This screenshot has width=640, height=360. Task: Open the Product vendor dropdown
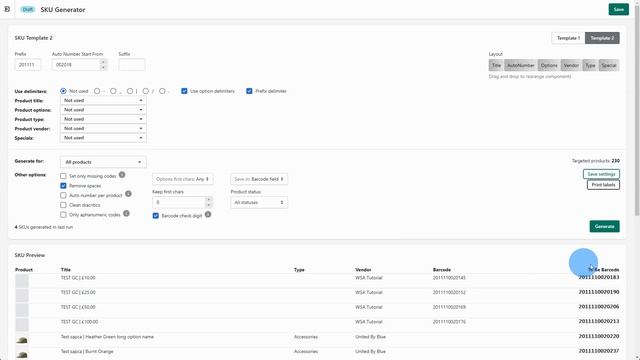[103, 129]
